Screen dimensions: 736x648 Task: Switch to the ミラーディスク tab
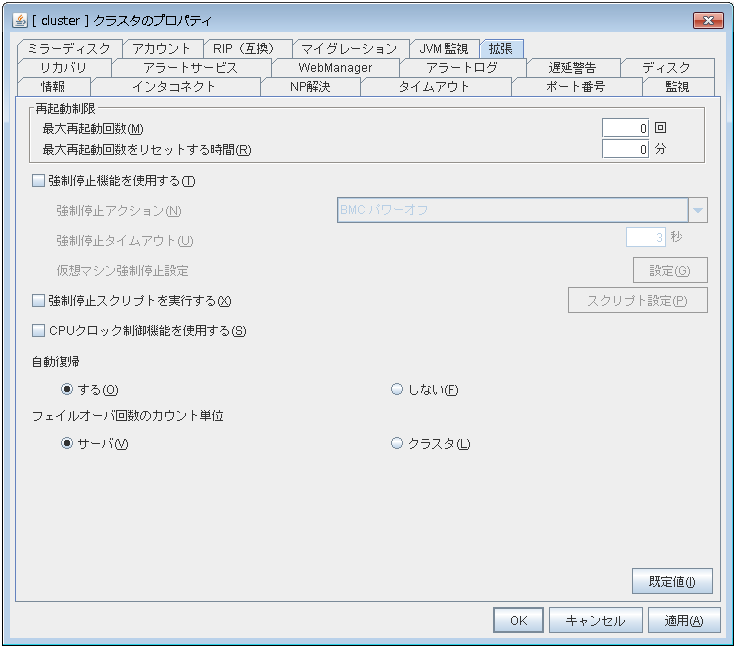click(x=69, y=48)
